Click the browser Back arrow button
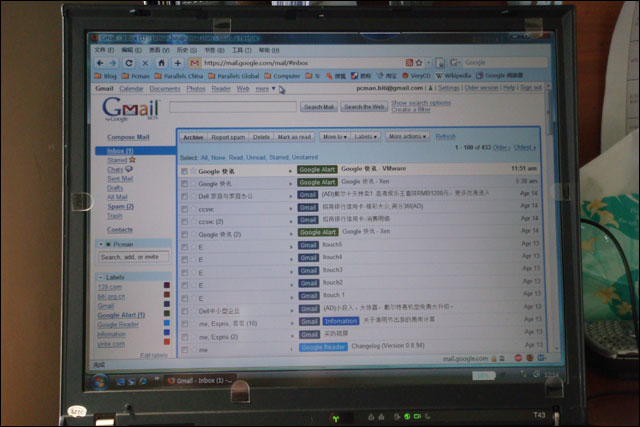Viewport: 640px width, 427px height. tap(100, 63)
